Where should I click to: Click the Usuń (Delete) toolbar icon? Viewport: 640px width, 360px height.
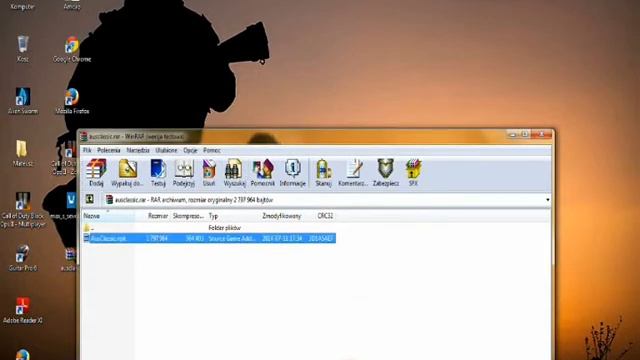[x=209, y=173]
